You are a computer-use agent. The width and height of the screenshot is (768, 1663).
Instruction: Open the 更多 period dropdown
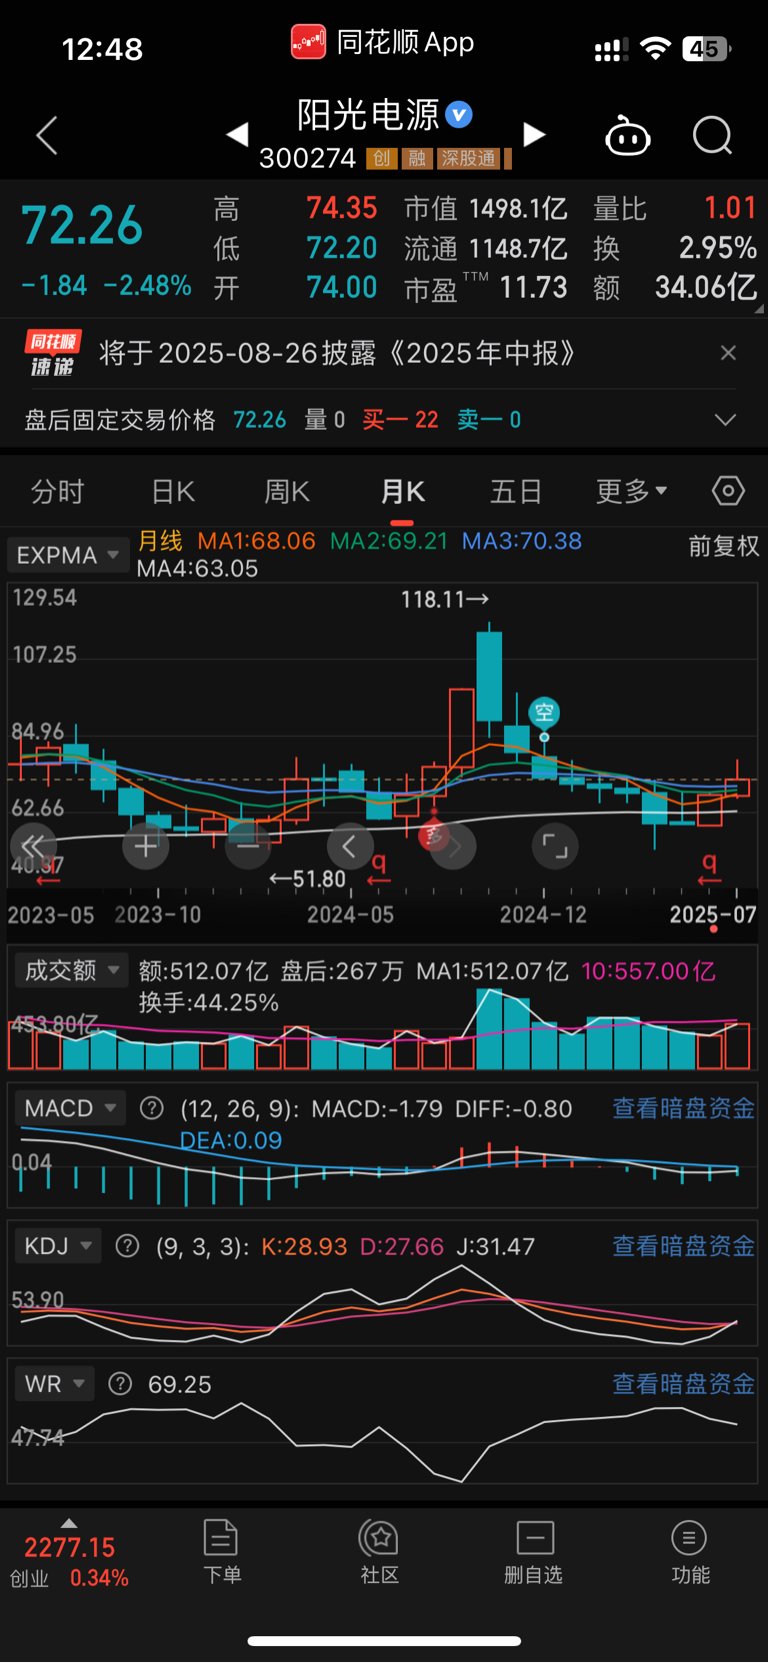(x=631, y=491)
